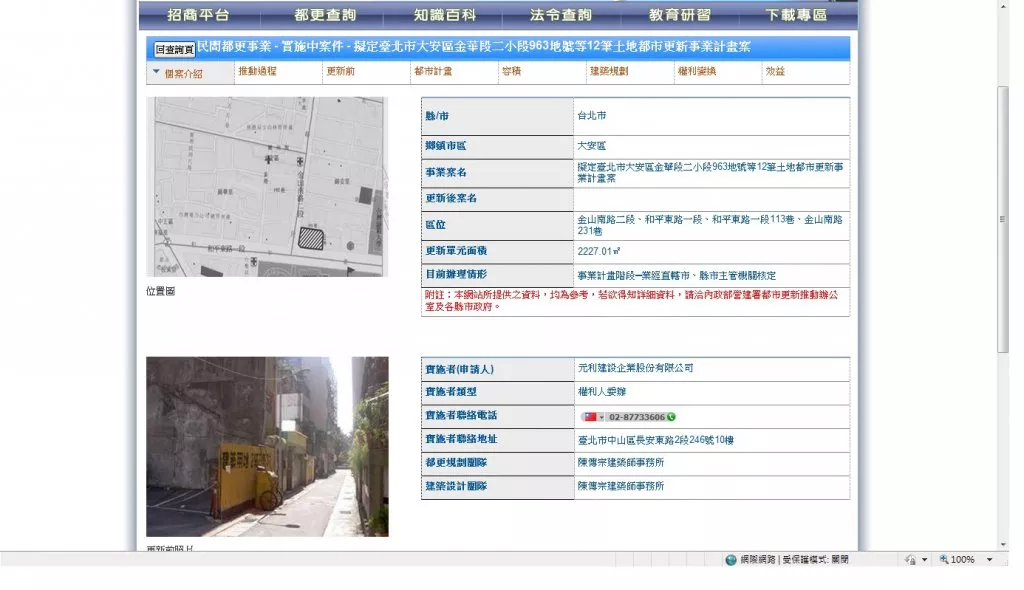
Task: Click the protected mode lock icon
Action: 910,560
